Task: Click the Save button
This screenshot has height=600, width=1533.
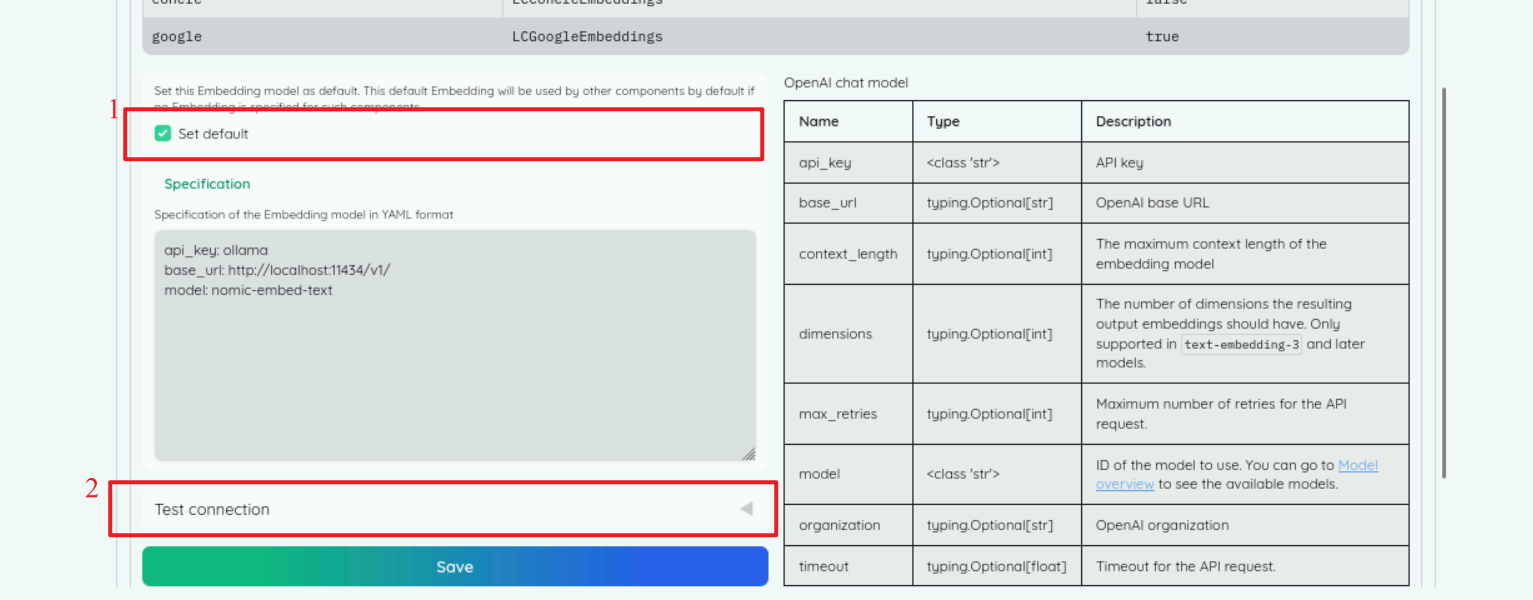Action: tap(455, 566)
